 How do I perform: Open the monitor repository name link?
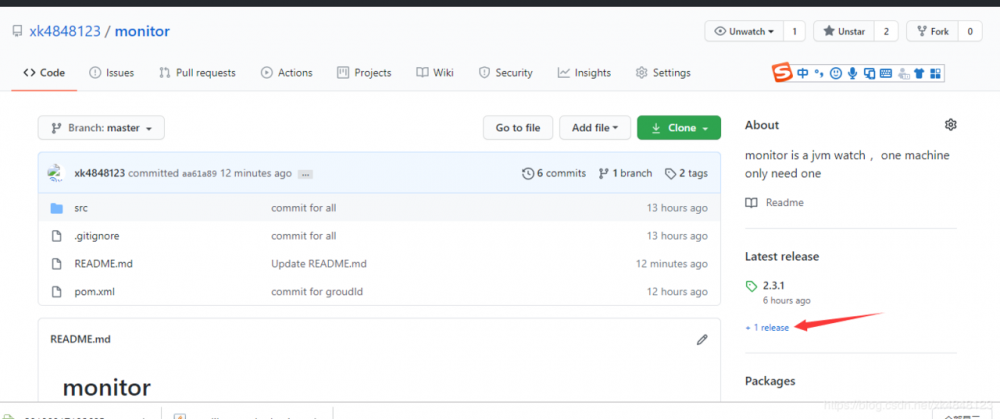pos(142,31)
